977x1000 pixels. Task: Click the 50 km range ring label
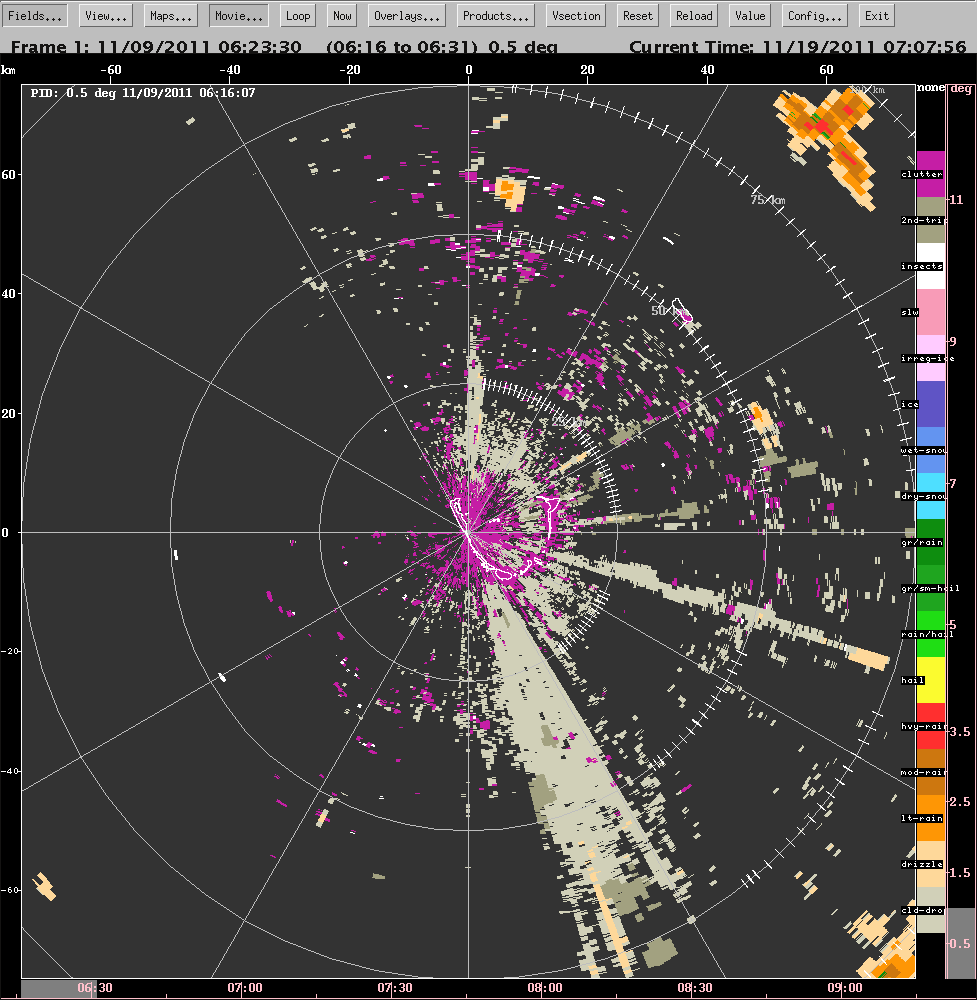(668, 311)
